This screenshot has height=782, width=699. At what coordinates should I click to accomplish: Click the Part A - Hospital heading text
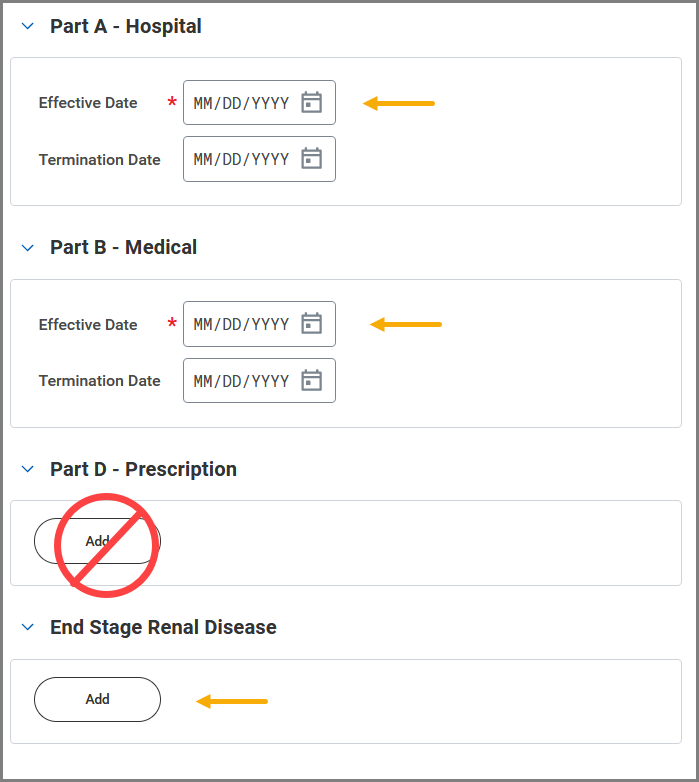(126, 26)
